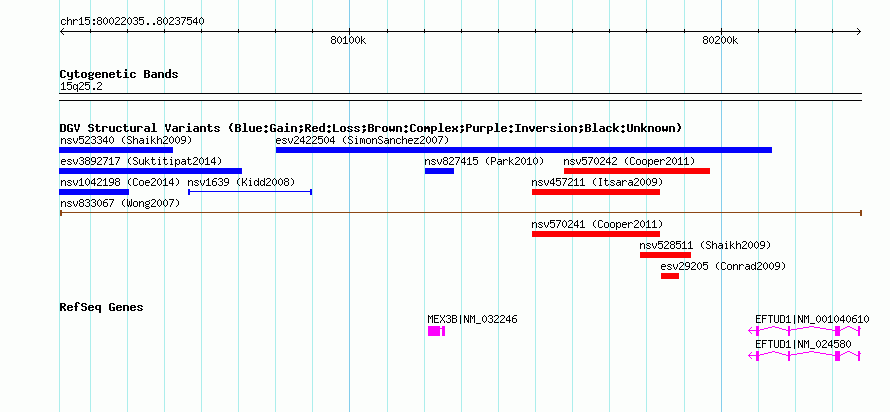890x412 pixels.
Task: Click the nsv833067 (Wong2007) brown complex line
Action: click(x=461, y=213)
